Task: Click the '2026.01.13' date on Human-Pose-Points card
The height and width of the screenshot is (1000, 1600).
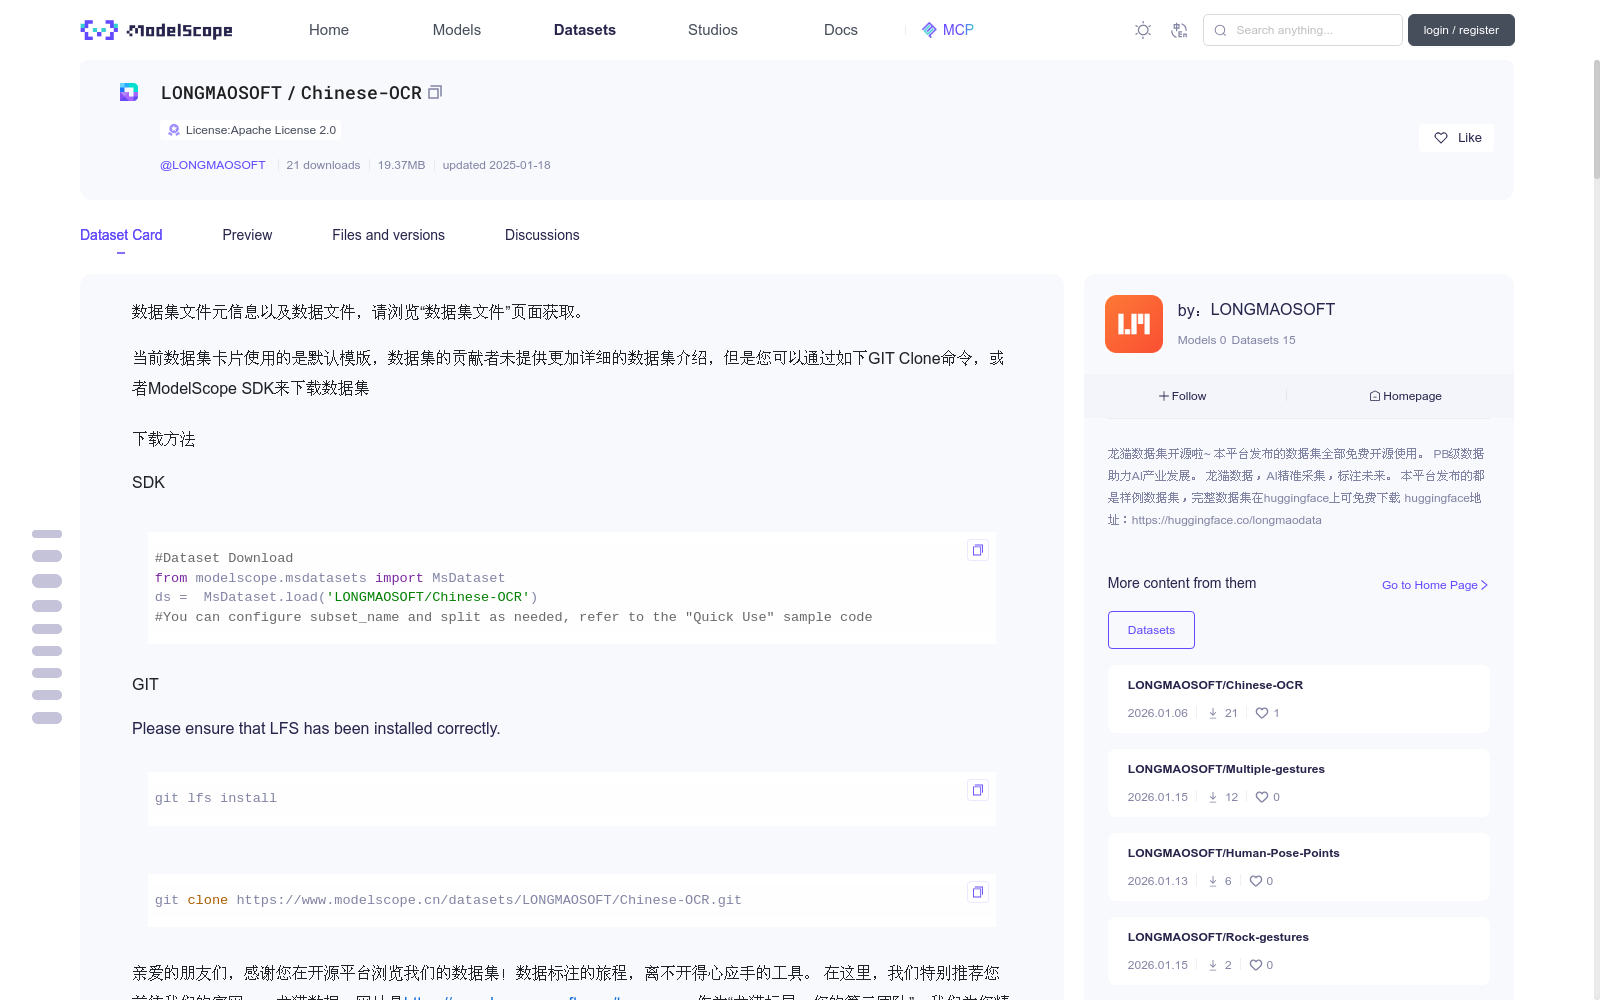Action: 1157,881
